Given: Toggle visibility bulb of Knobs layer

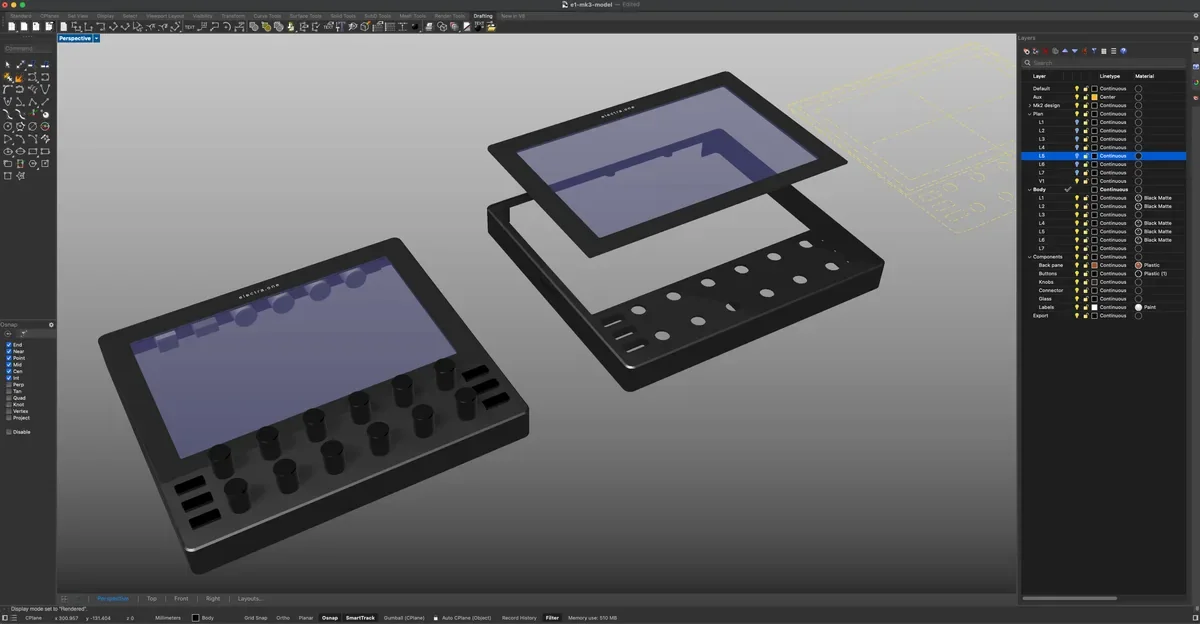Looking at the screenshot, I should tap(1077, 282).
